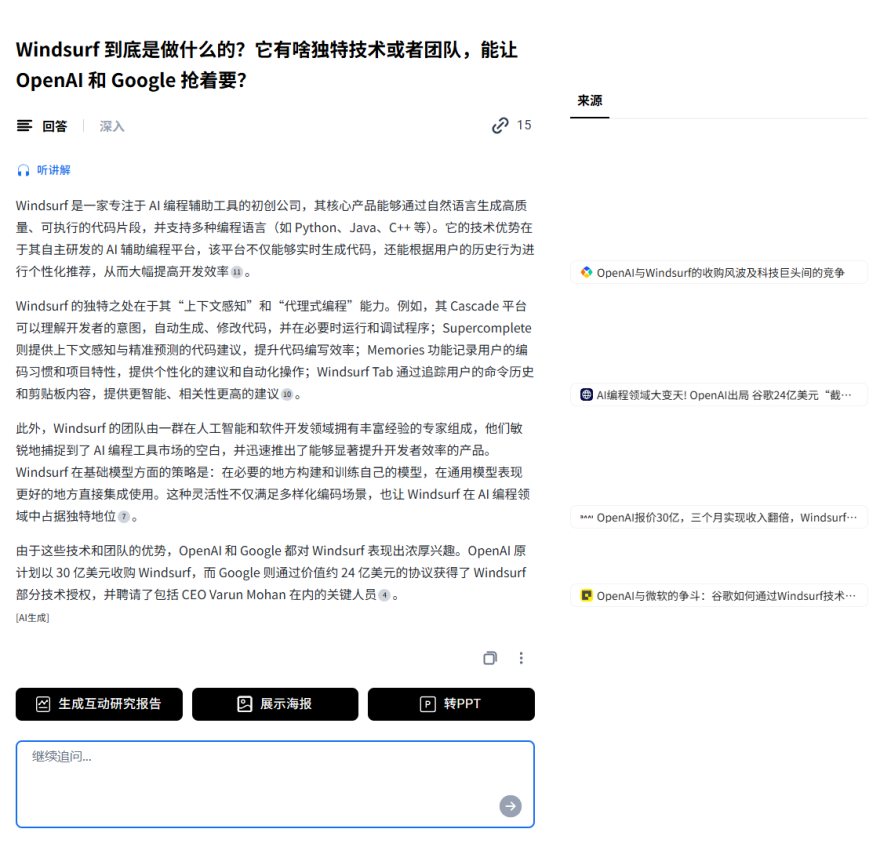
Task: Click the P icon in 转PPT button
Action: pyautogui.click(x=428, y=704)
